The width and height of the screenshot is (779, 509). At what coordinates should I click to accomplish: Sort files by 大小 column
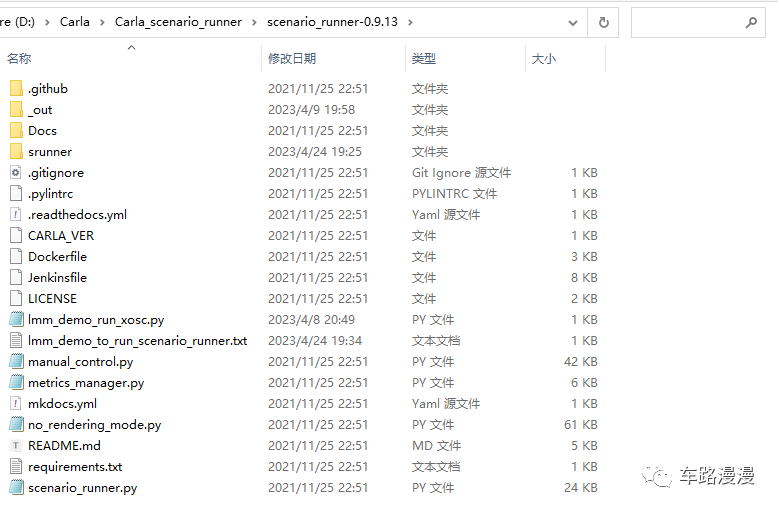tap(544, 59)
